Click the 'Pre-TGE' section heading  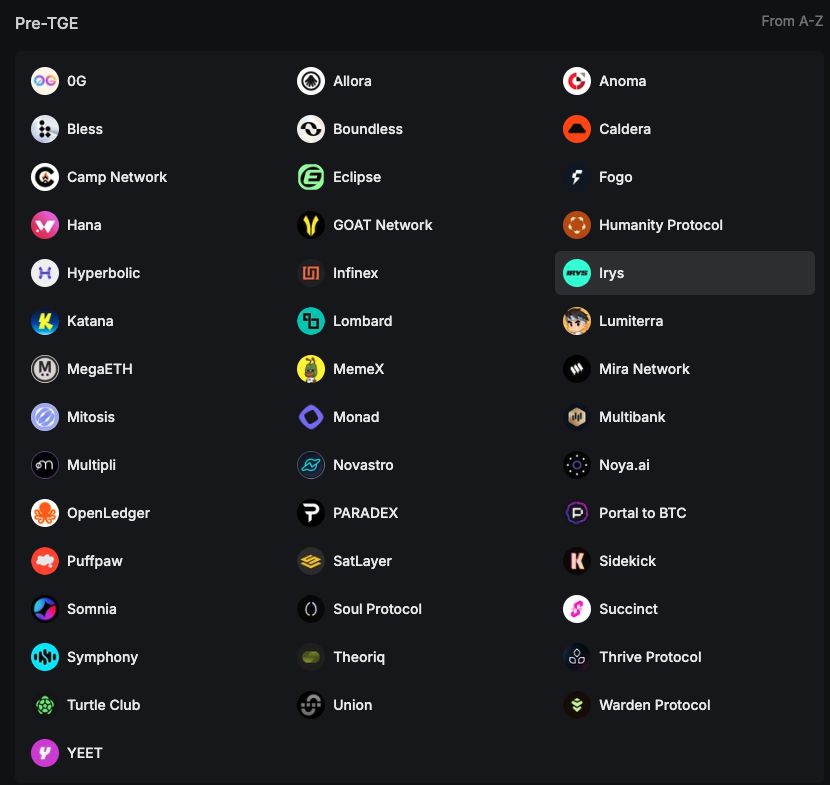(47, 23)
